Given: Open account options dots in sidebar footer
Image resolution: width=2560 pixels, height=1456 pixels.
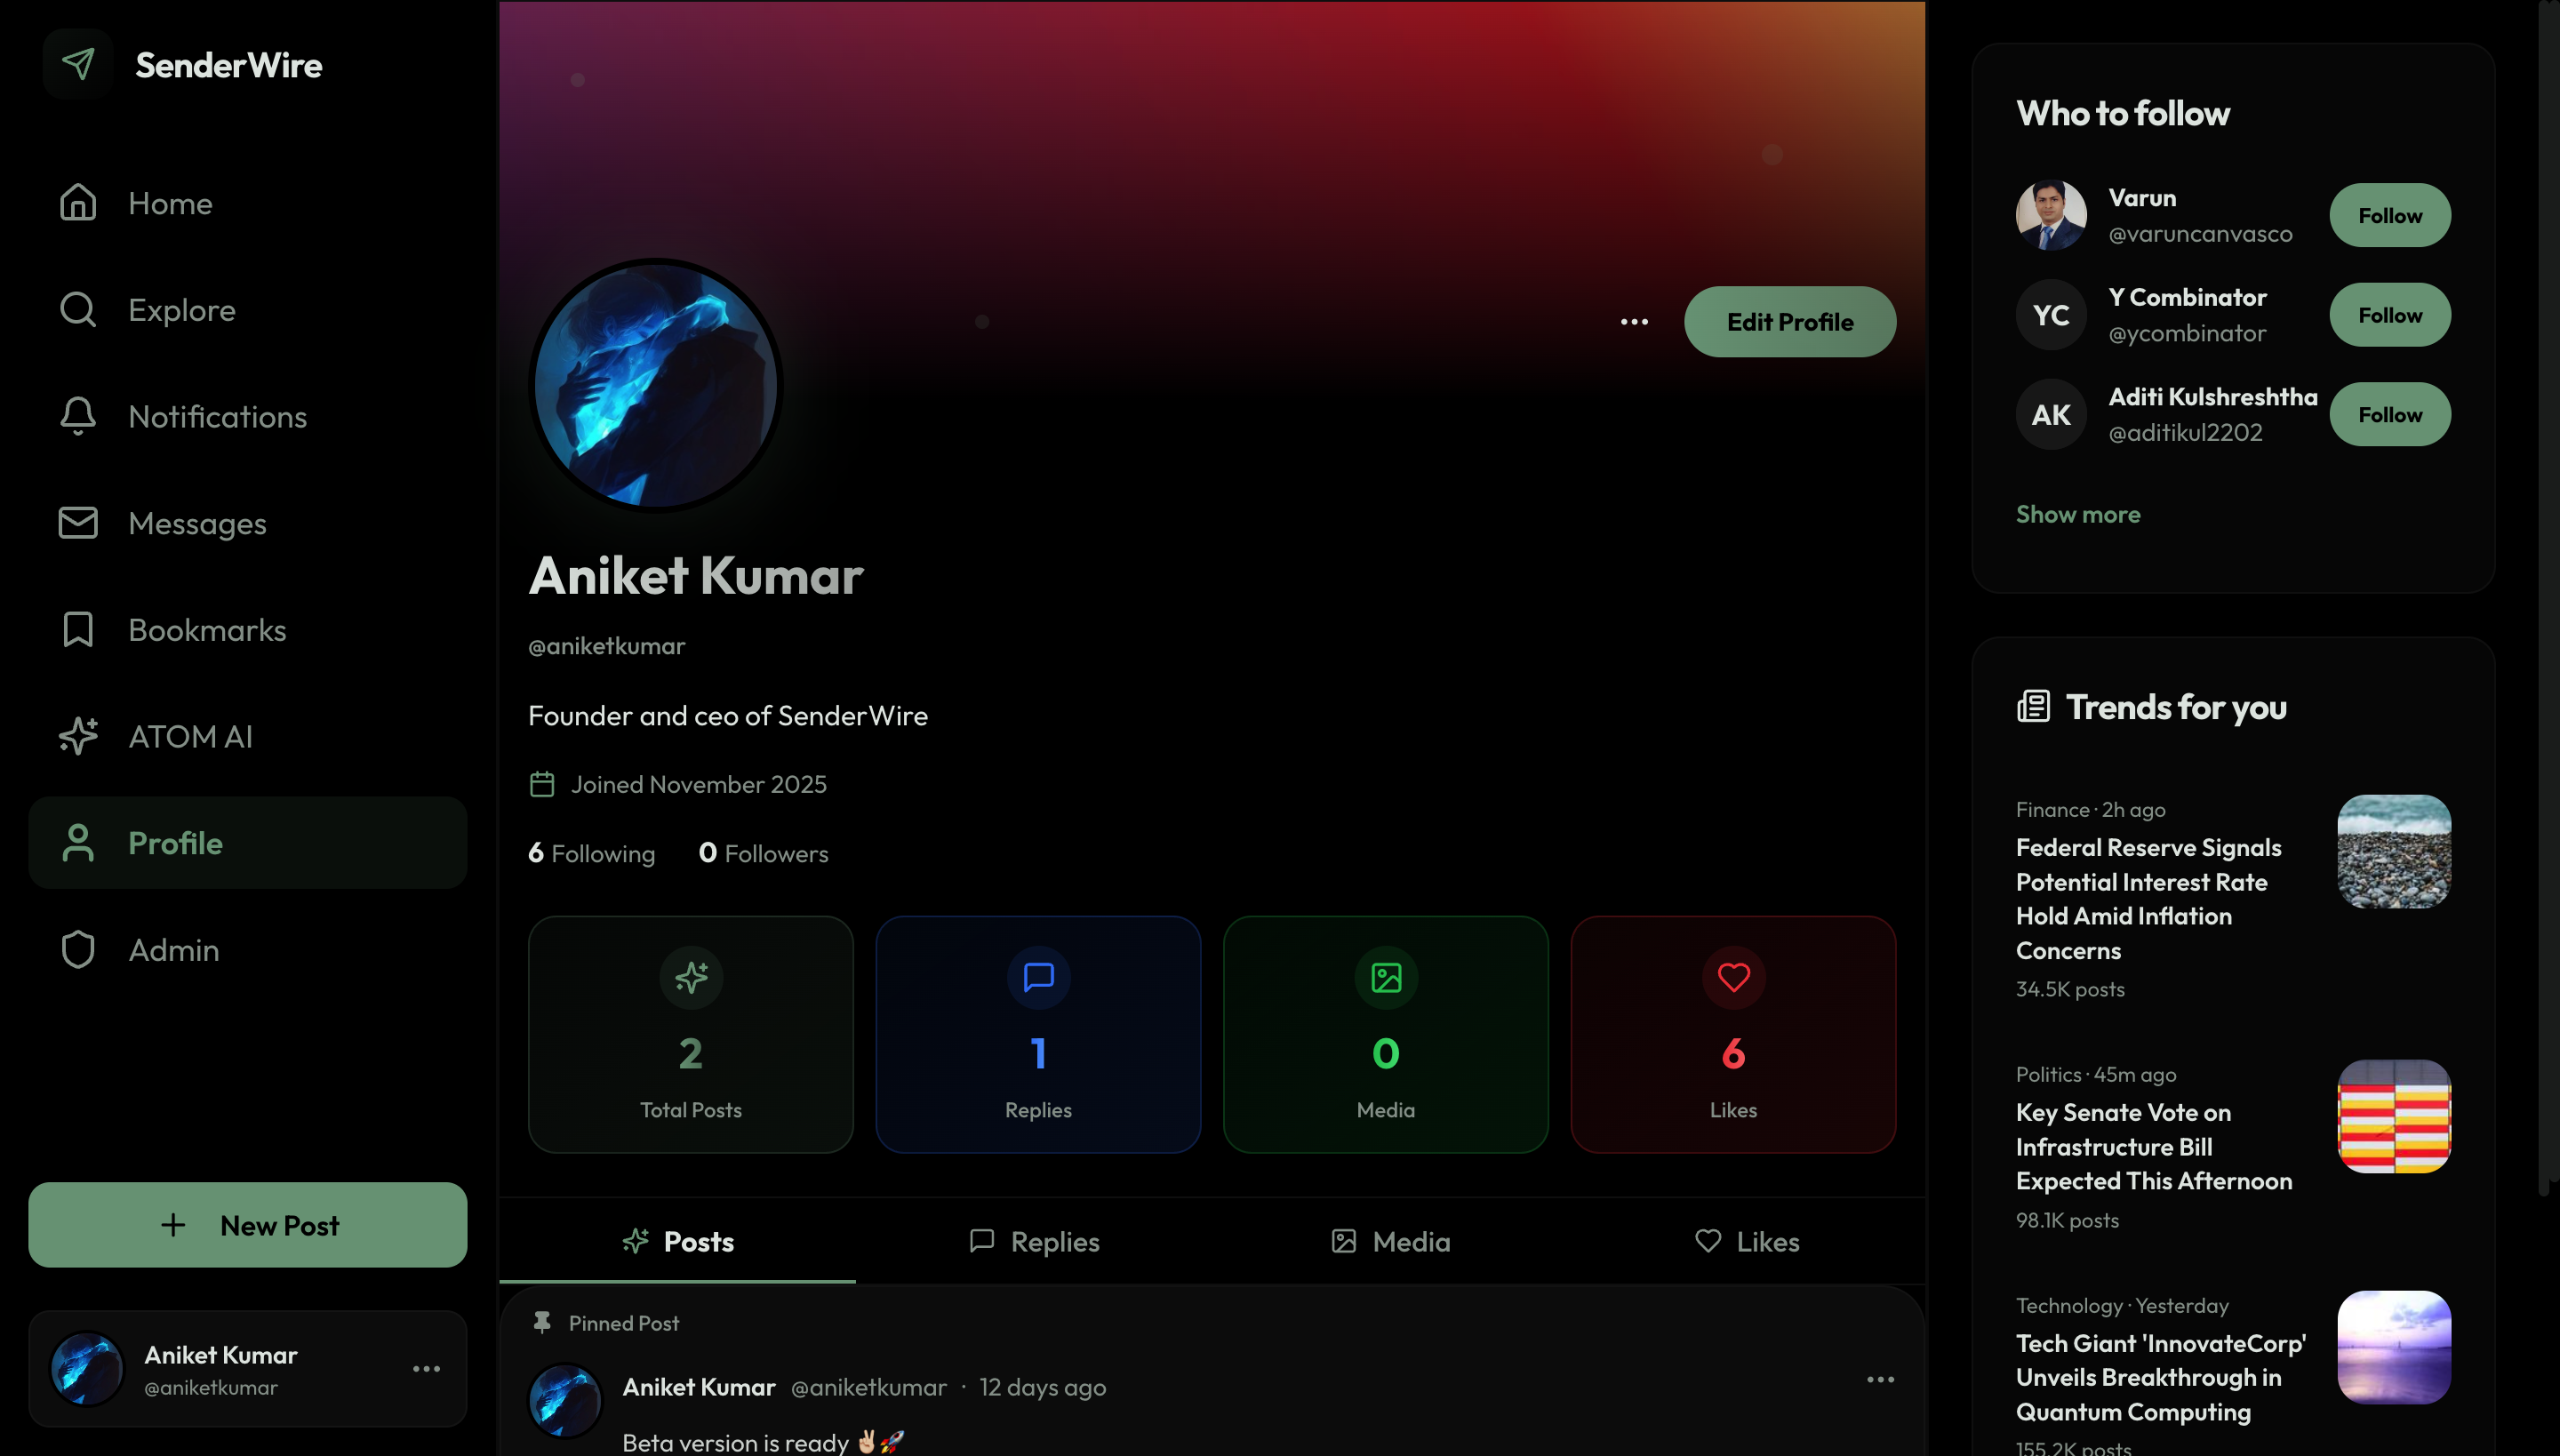Looking at the screenshot, I should click(x=427, y=1369).
